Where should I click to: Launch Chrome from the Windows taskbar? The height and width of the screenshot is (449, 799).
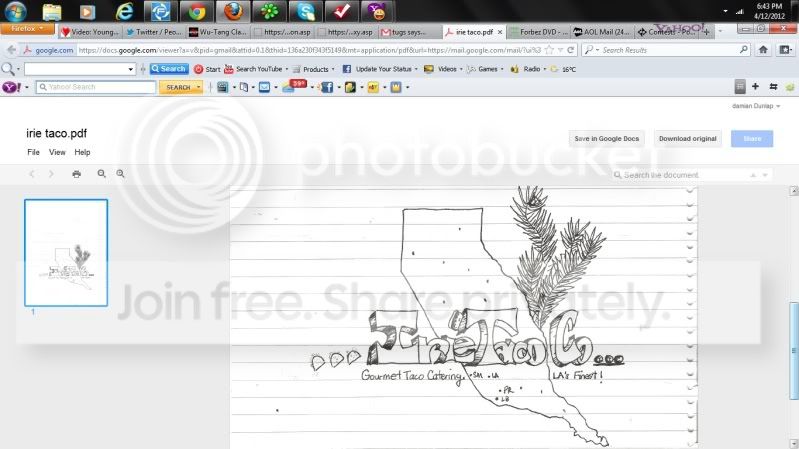click(x=197, y=11)
